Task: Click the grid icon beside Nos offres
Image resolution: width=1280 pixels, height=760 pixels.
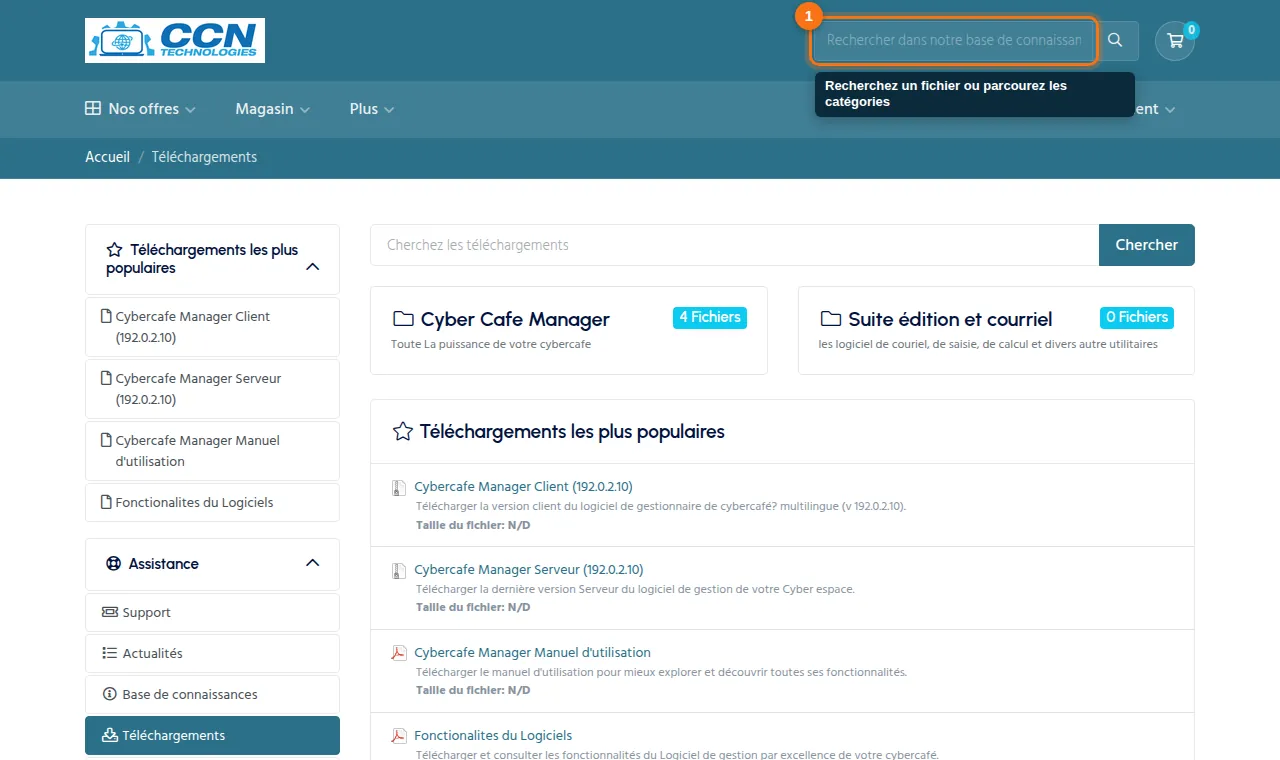Action: pyautogui.click(x=93, y=109)
